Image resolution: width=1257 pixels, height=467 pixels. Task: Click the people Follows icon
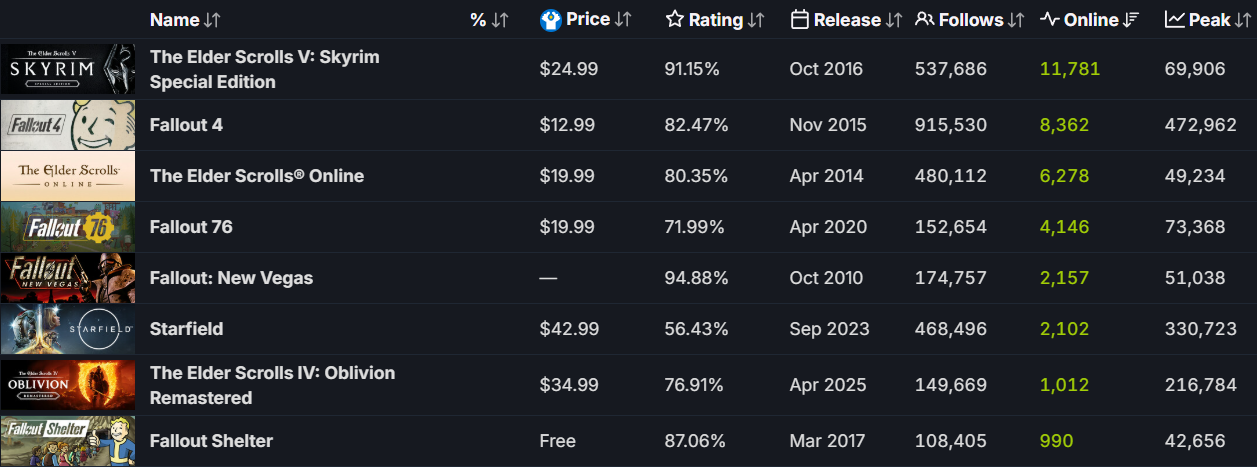click(x=925, y=20)
